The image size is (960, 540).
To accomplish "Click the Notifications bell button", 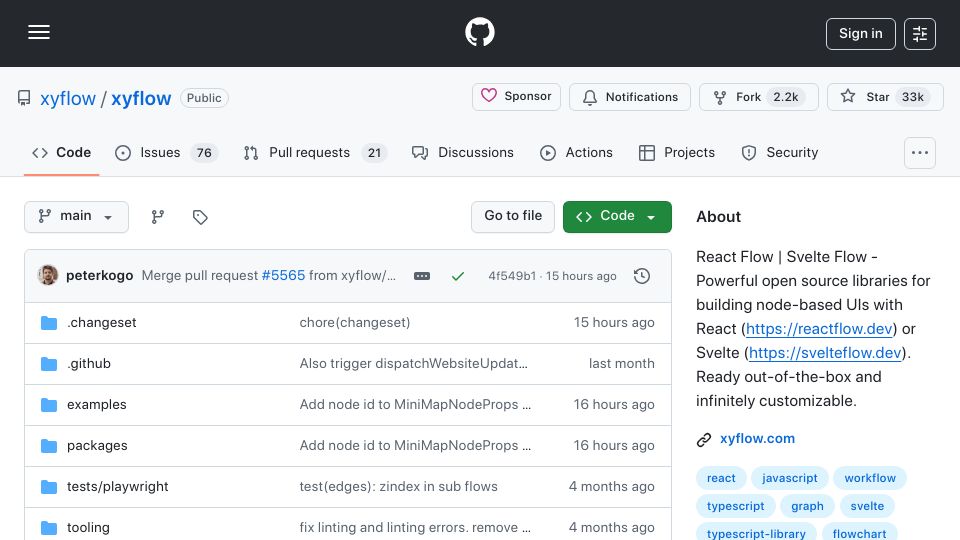I will [629, 97].
